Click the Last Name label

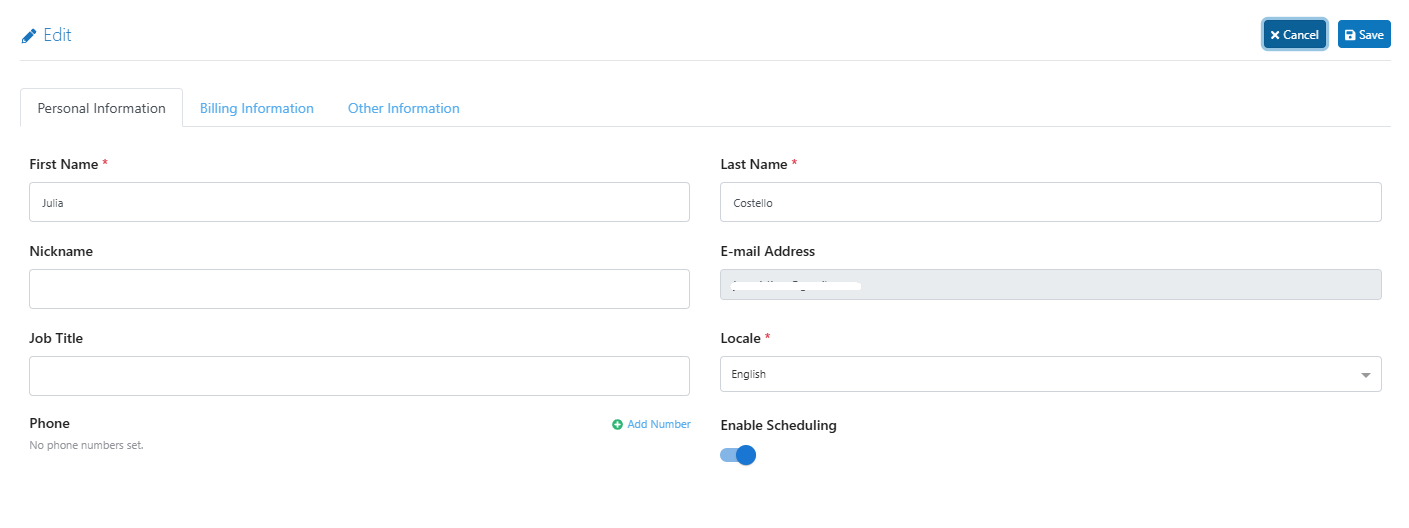point(754,164)
